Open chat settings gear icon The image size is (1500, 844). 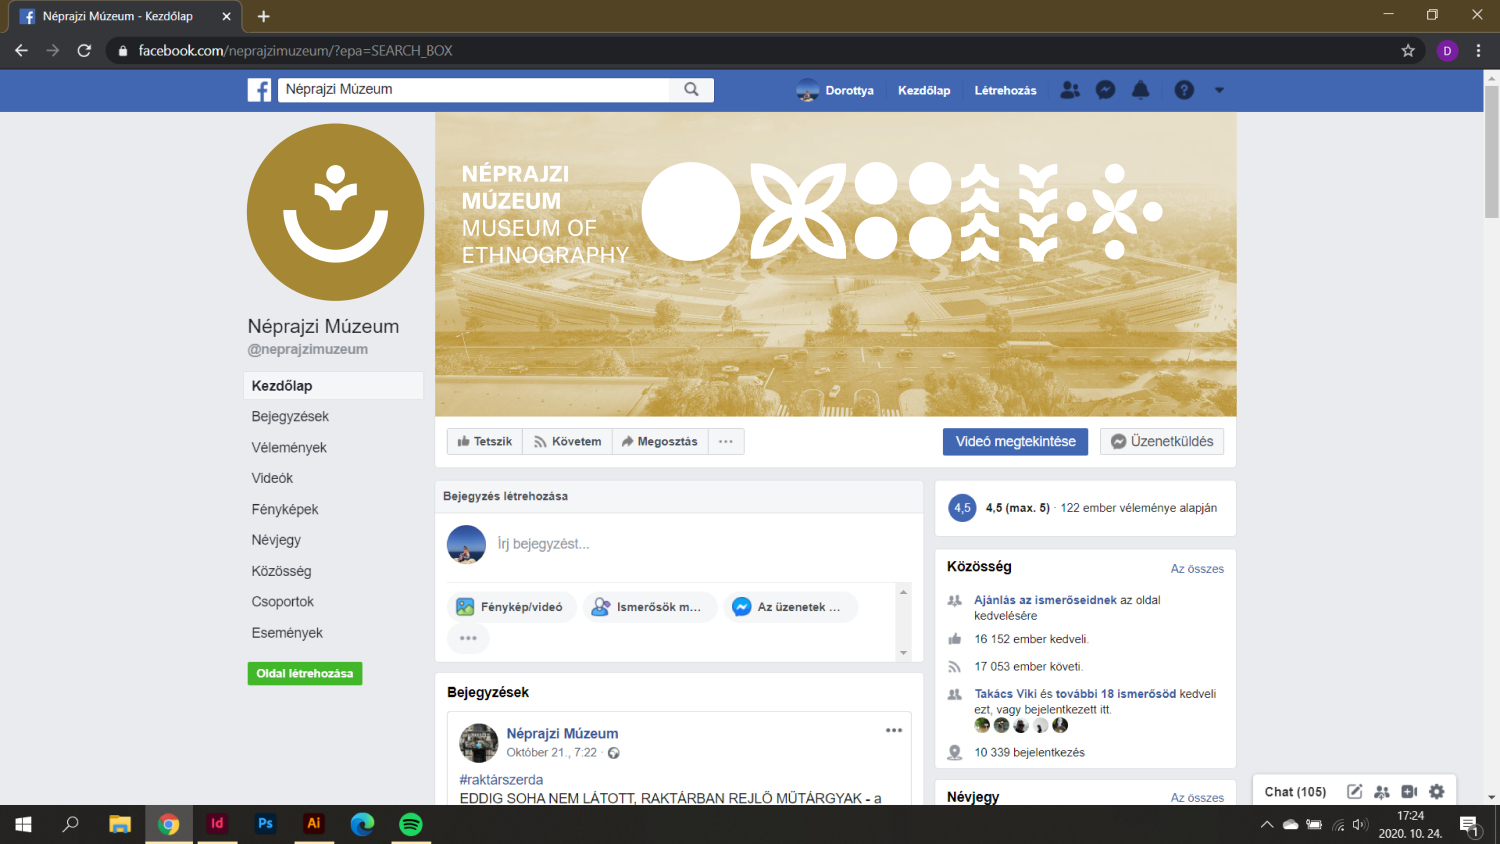pos(1437,792)
